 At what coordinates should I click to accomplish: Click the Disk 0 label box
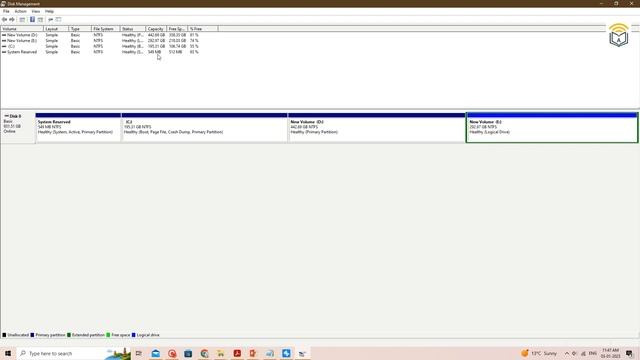(18, 128)
